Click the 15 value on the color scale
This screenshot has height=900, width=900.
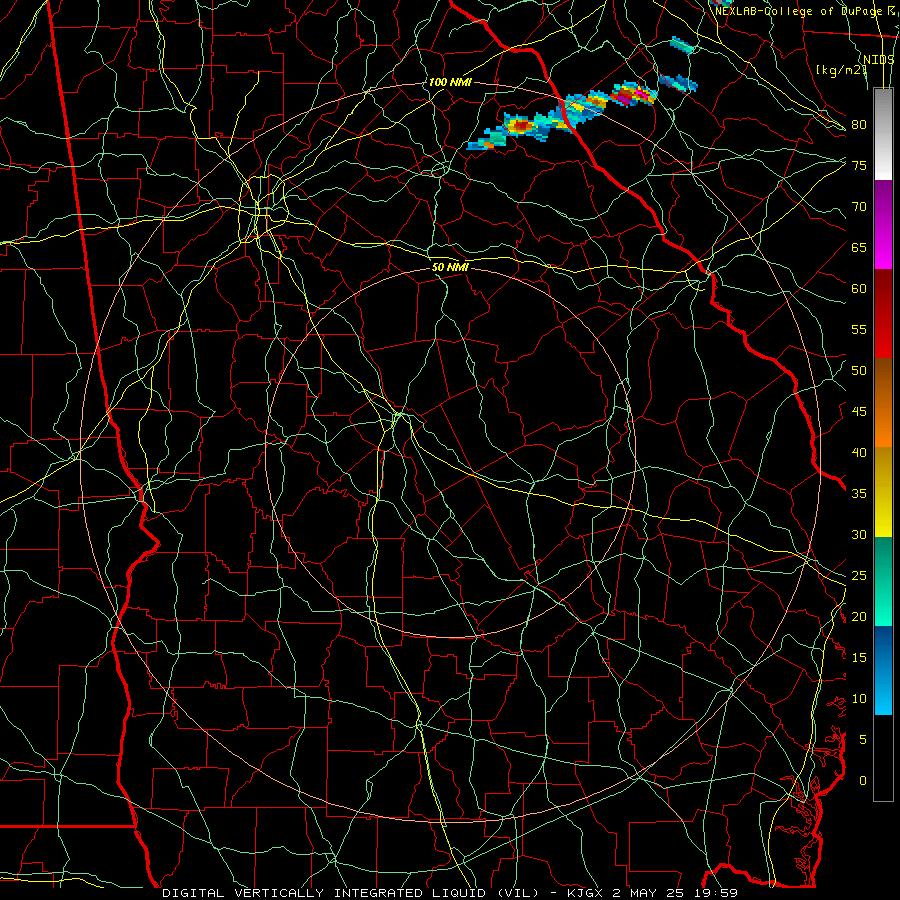click(x=859, y=658)
